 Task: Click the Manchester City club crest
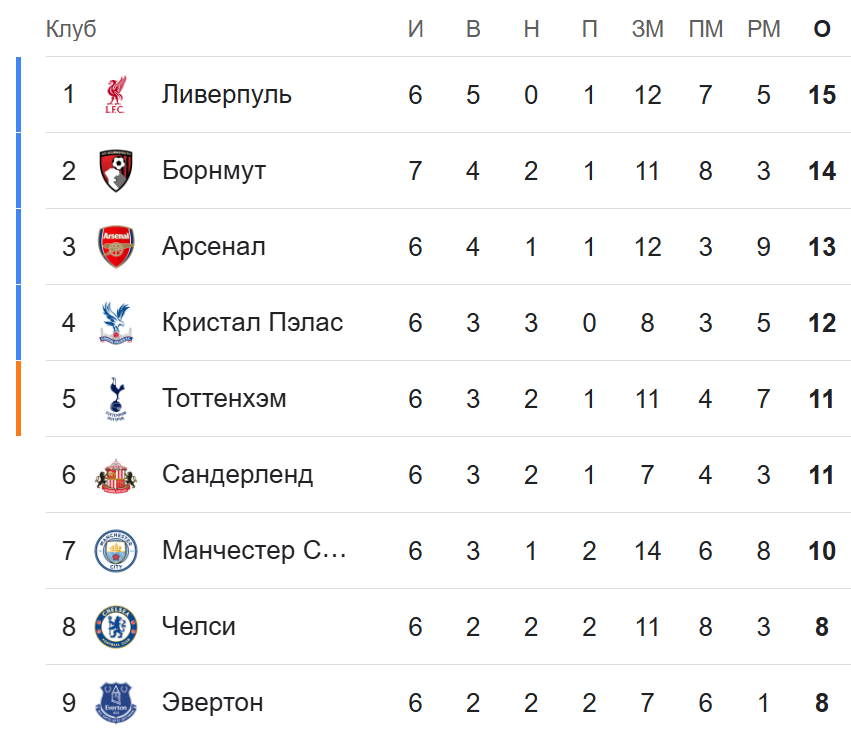(115, 551)
